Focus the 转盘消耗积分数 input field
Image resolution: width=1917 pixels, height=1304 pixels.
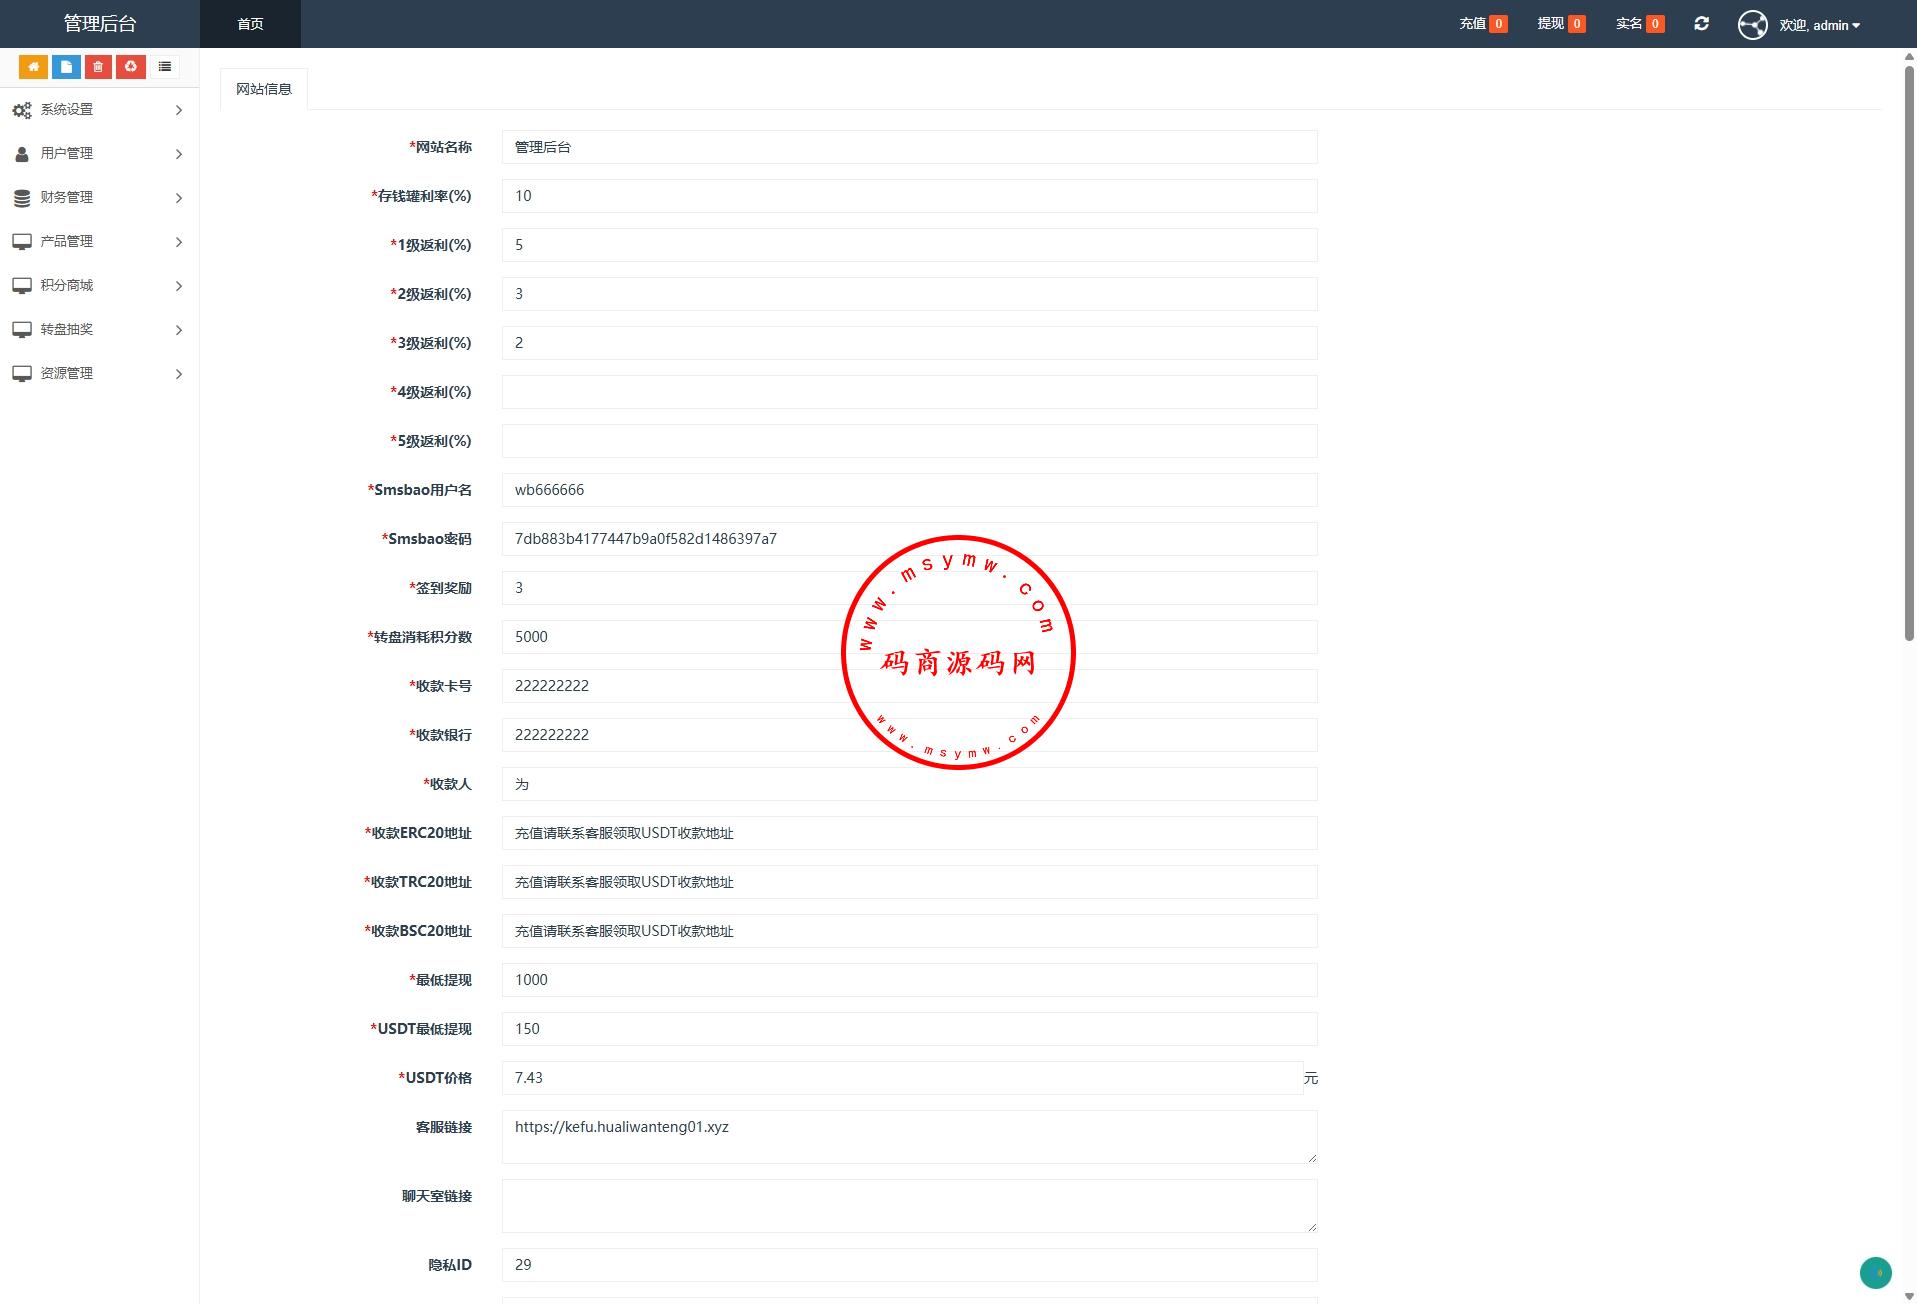909,637
